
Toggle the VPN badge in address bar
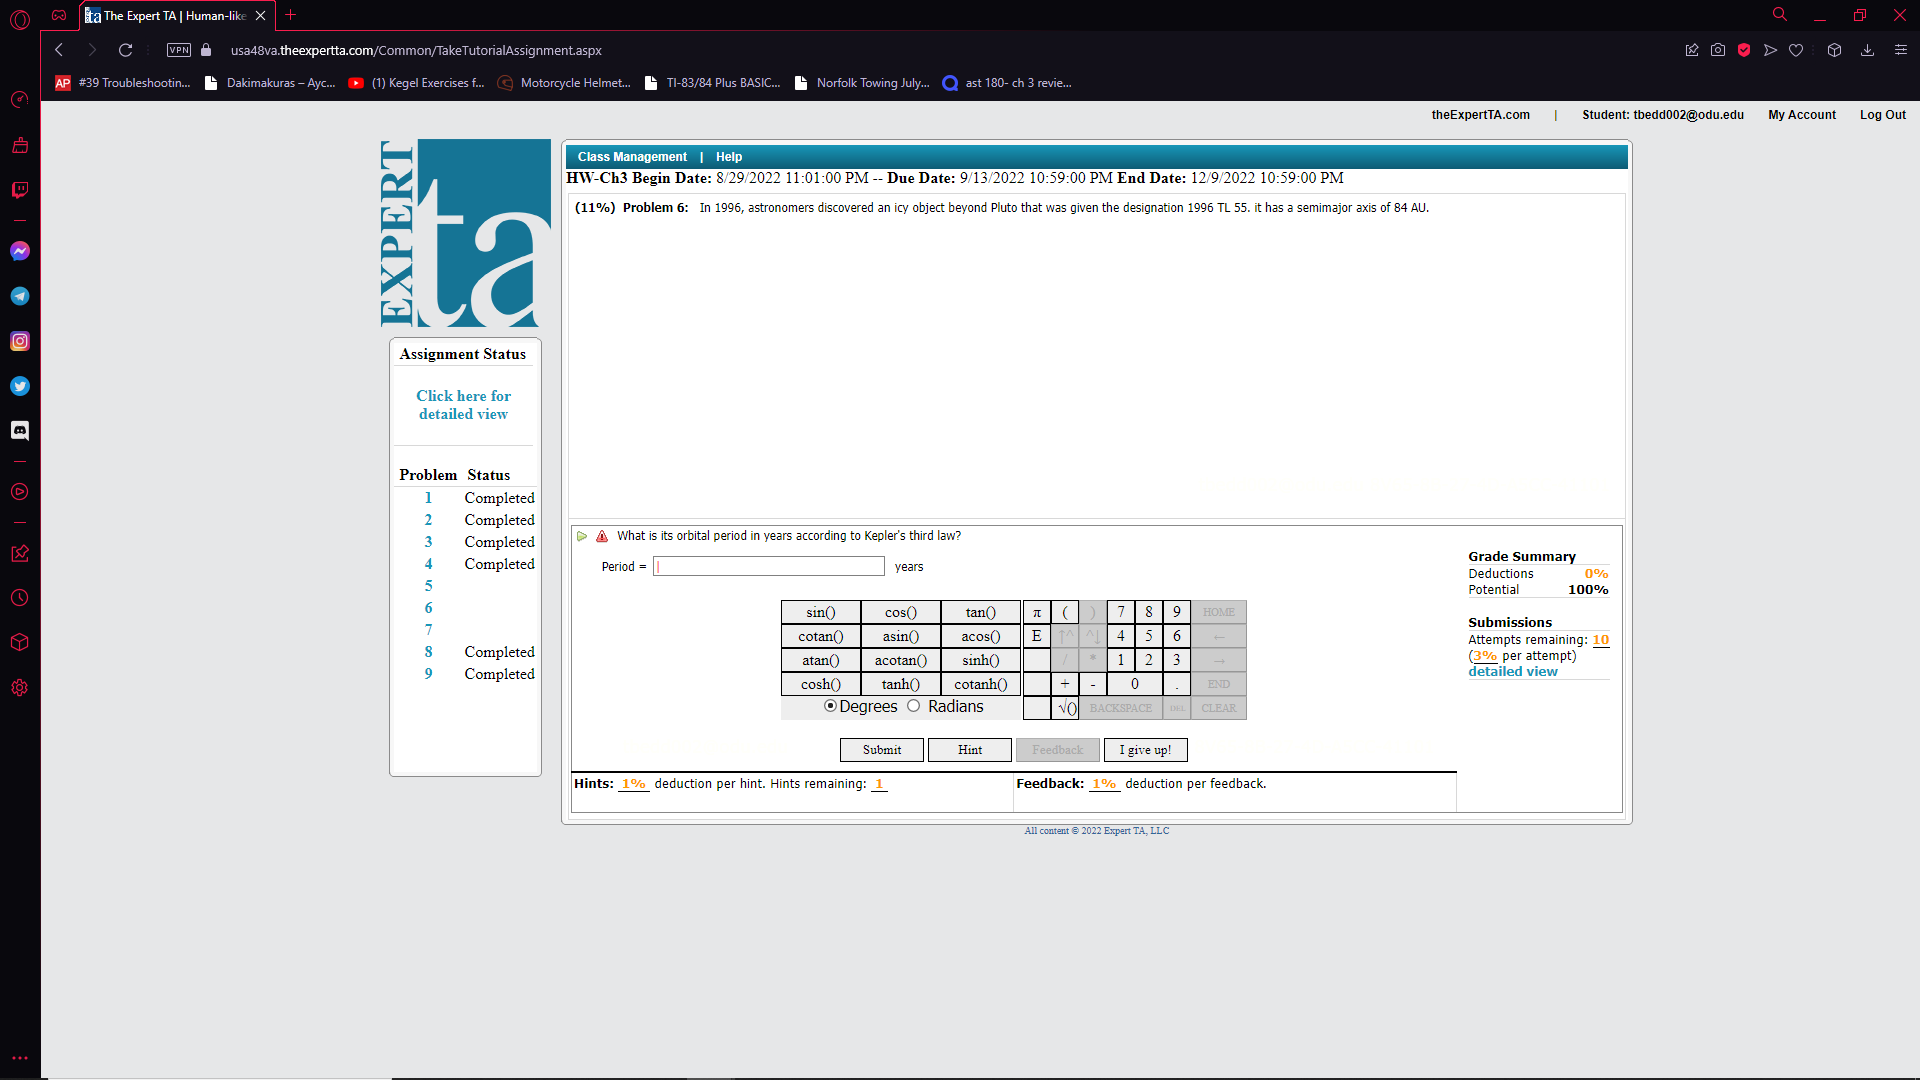tap(179, 50)
